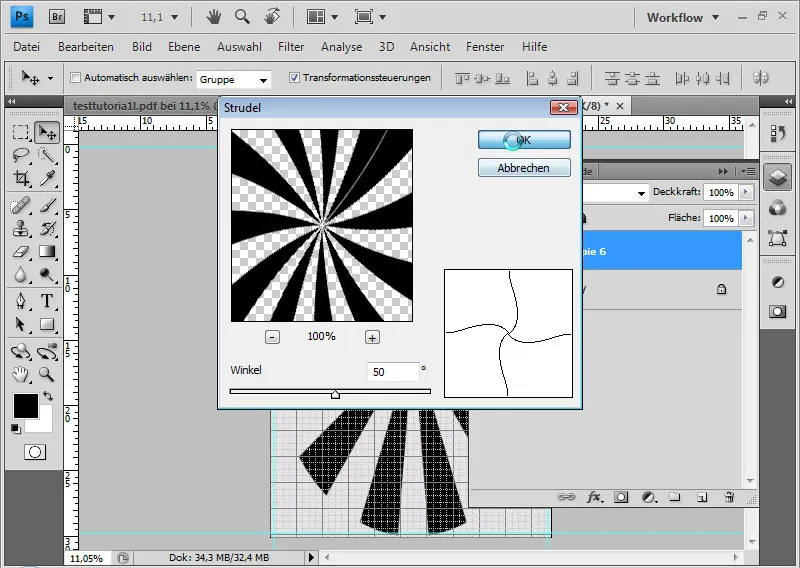
Task: Click the Deckkraft 100% field
Action: point(721,192)
